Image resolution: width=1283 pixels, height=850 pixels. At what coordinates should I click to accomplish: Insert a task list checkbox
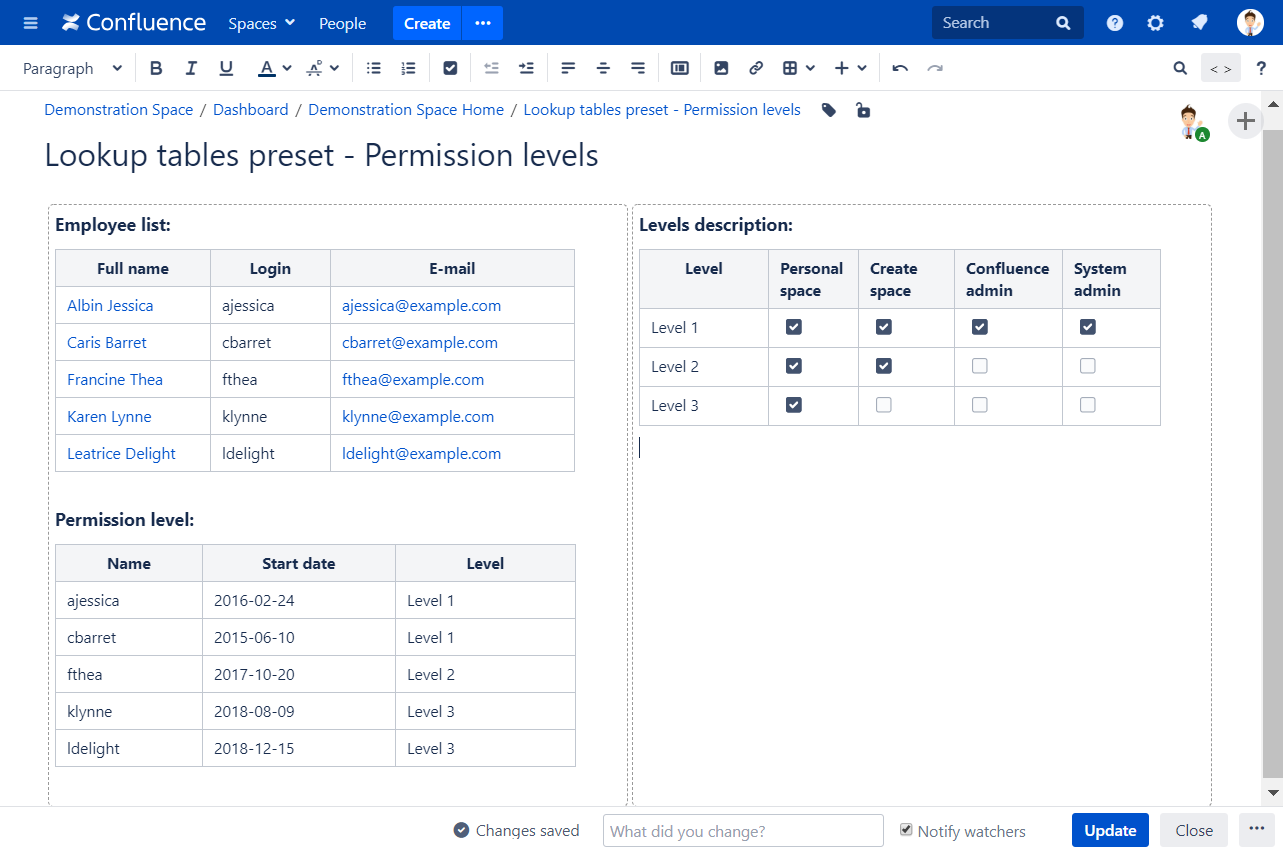[450, 68]
